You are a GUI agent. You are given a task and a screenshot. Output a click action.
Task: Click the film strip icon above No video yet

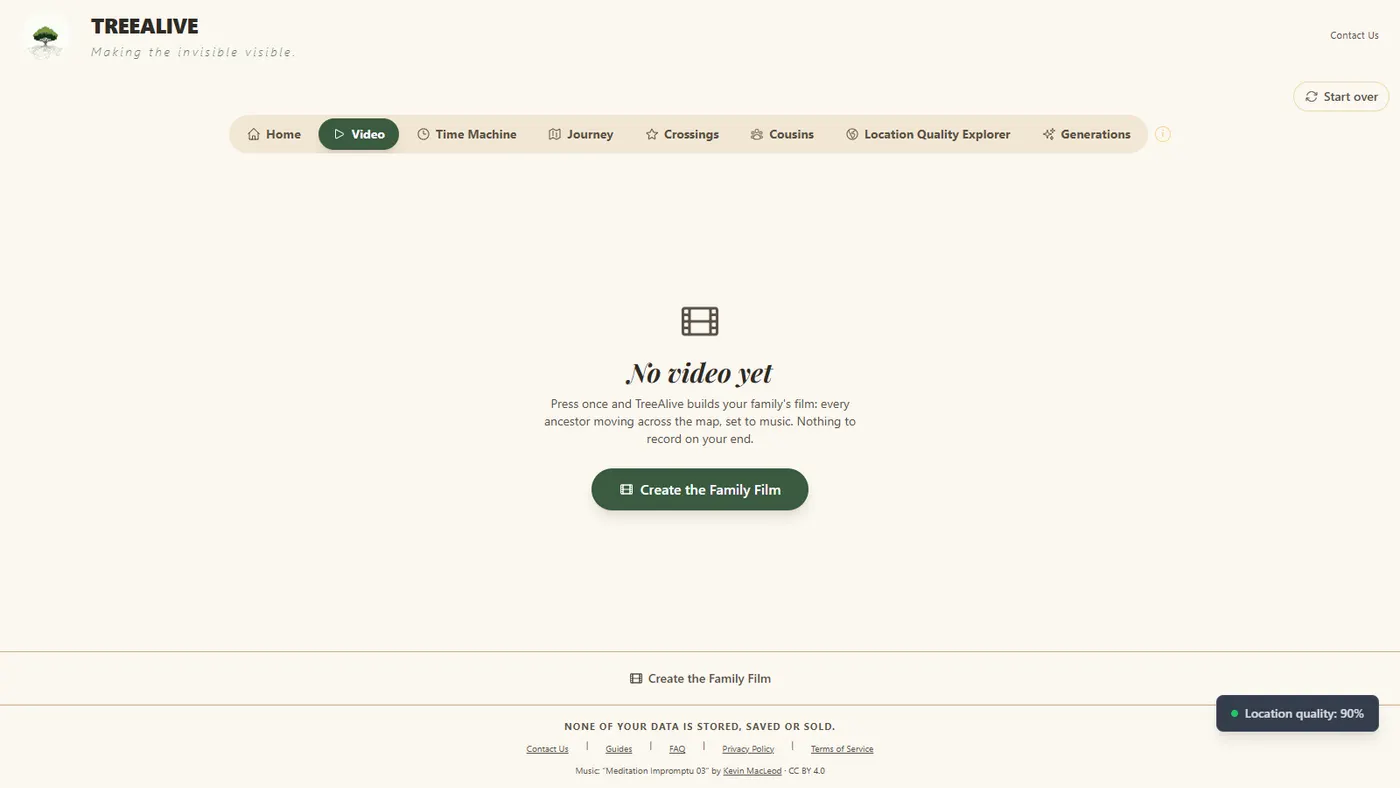pyautogui.click(x=700, y=321)
